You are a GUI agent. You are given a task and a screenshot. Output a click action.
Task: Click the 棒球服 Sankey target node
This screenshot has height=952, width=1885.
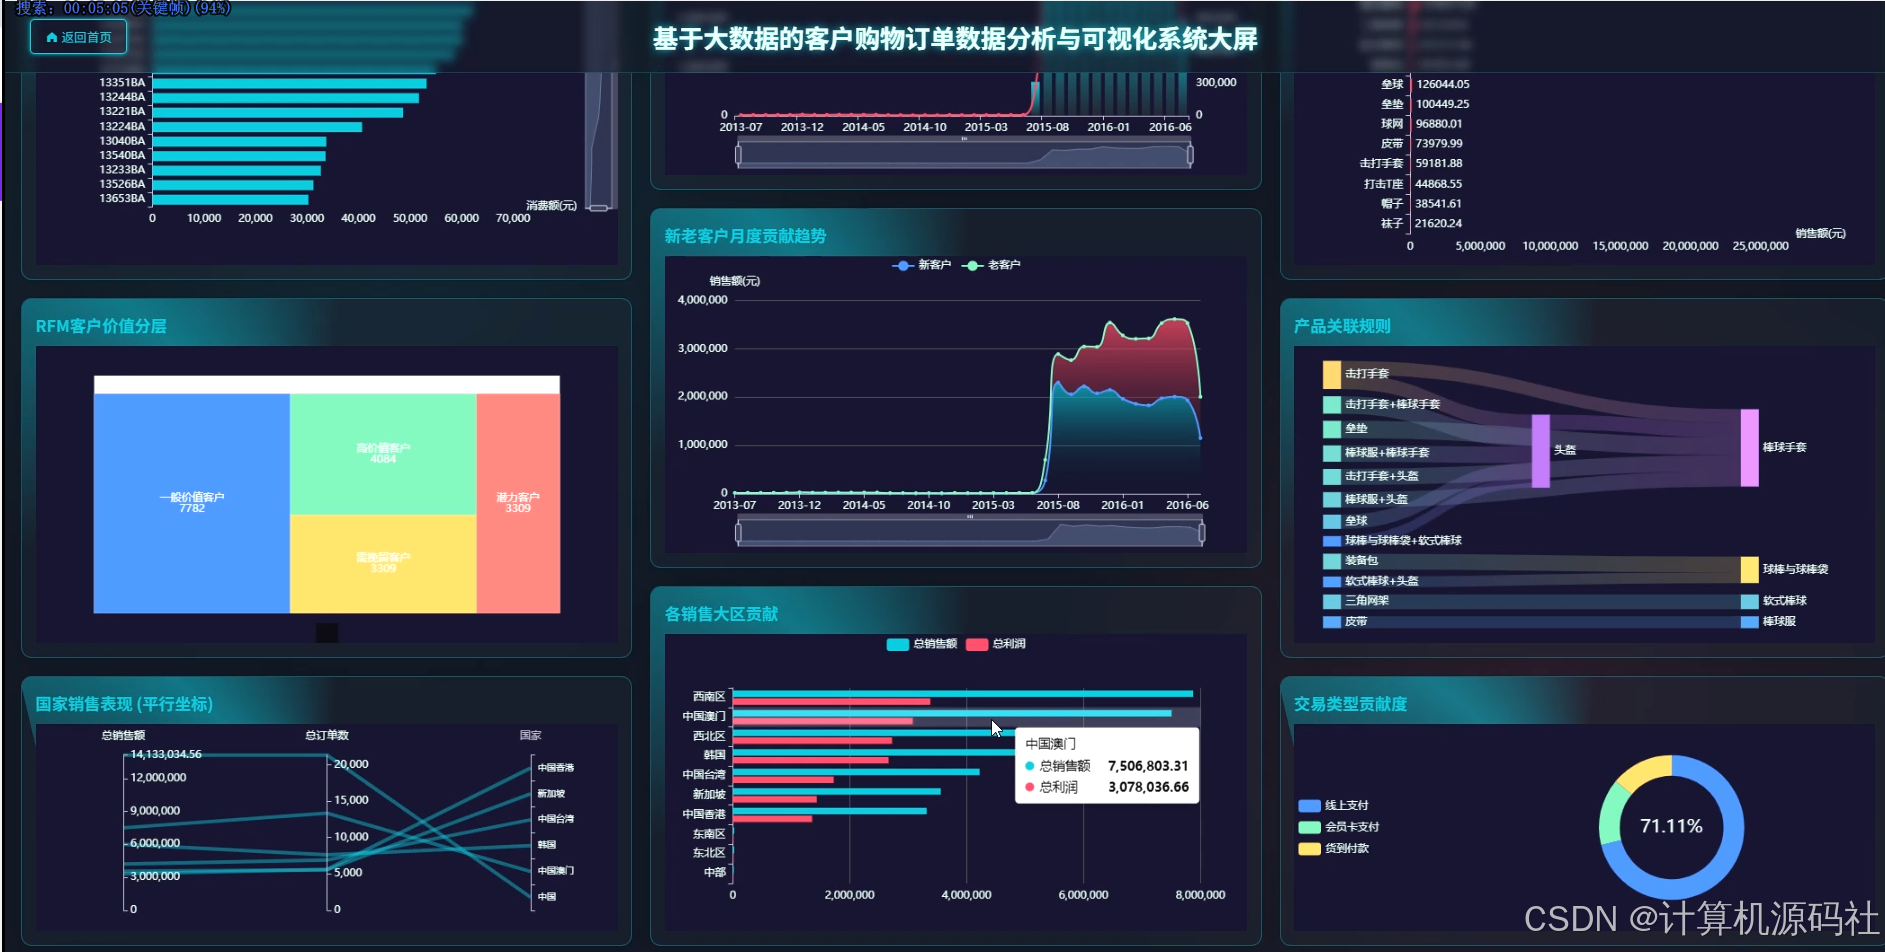point(1749,622)
